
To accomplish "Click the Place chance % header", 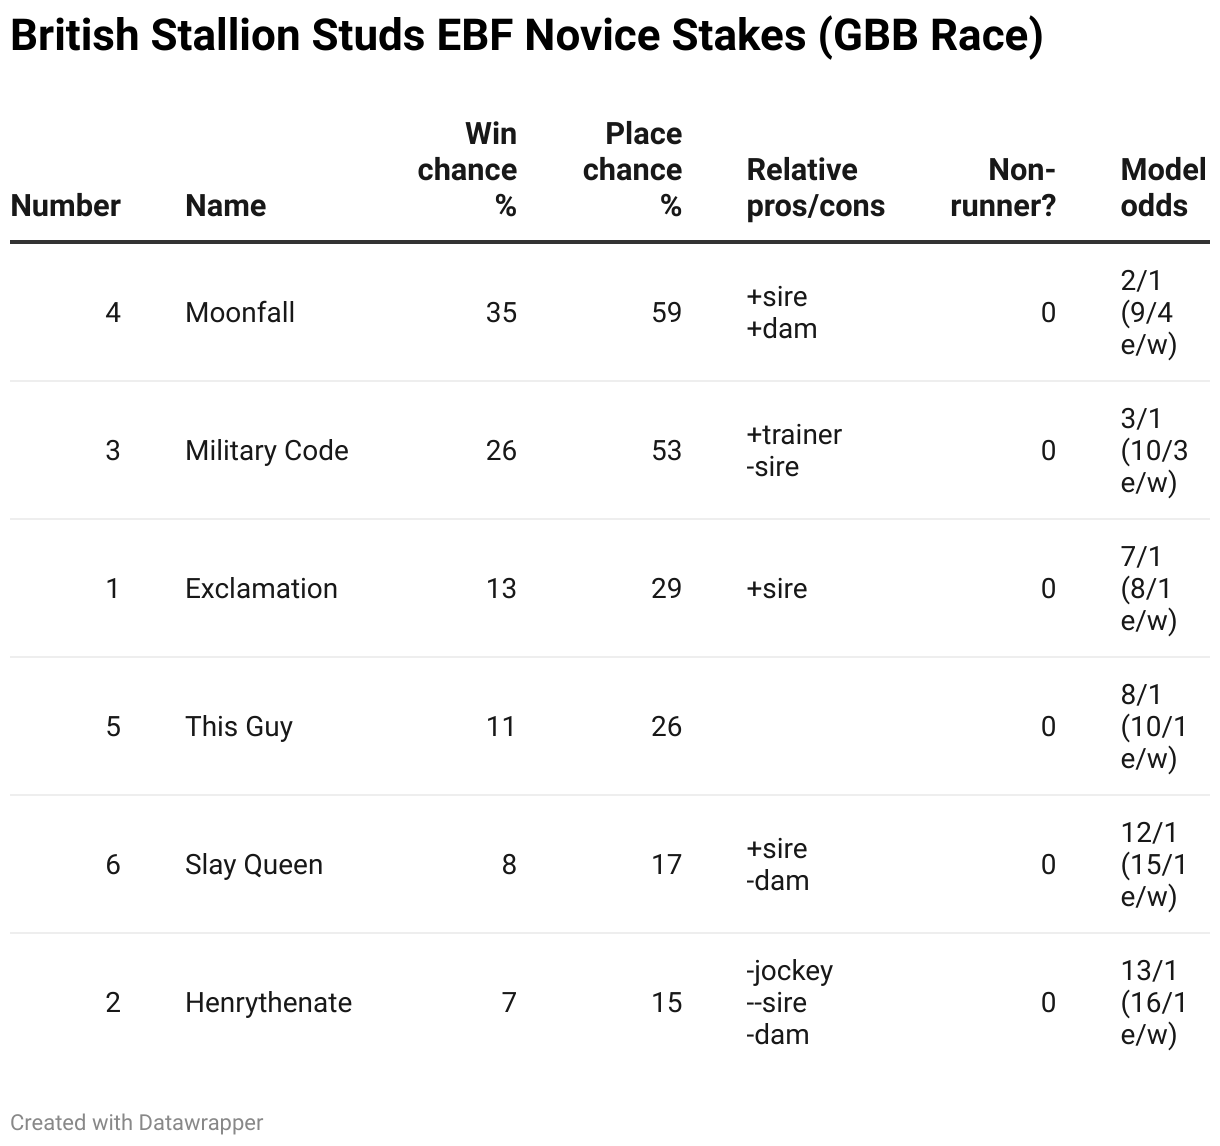I will (x=633, y=170).
